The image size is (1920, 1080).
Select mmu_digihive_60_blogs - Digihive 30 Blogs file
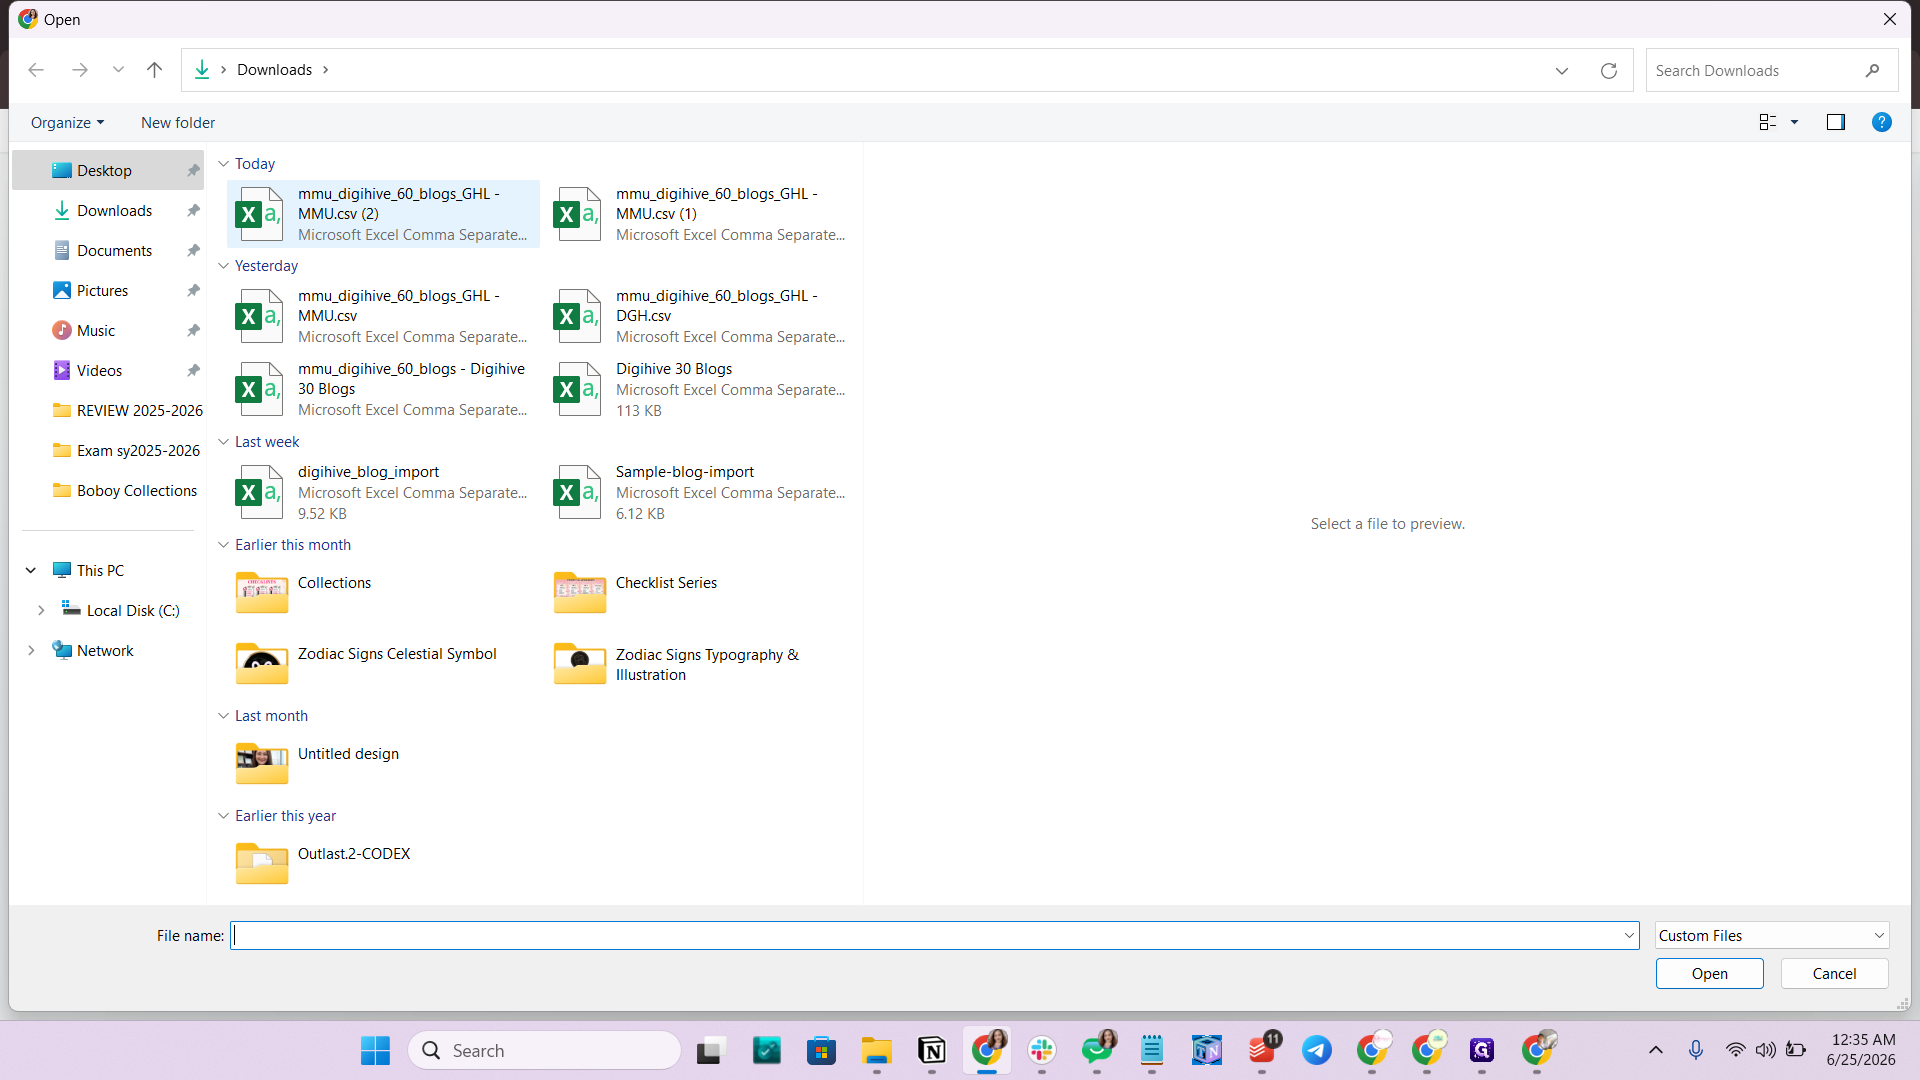(383, 389)
